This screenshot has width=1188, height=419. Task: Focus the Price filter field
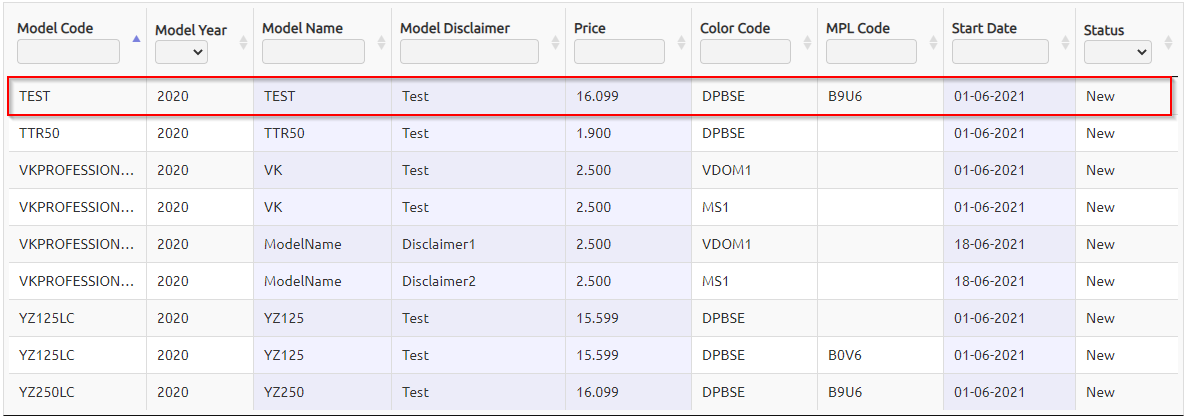(619, 52)
